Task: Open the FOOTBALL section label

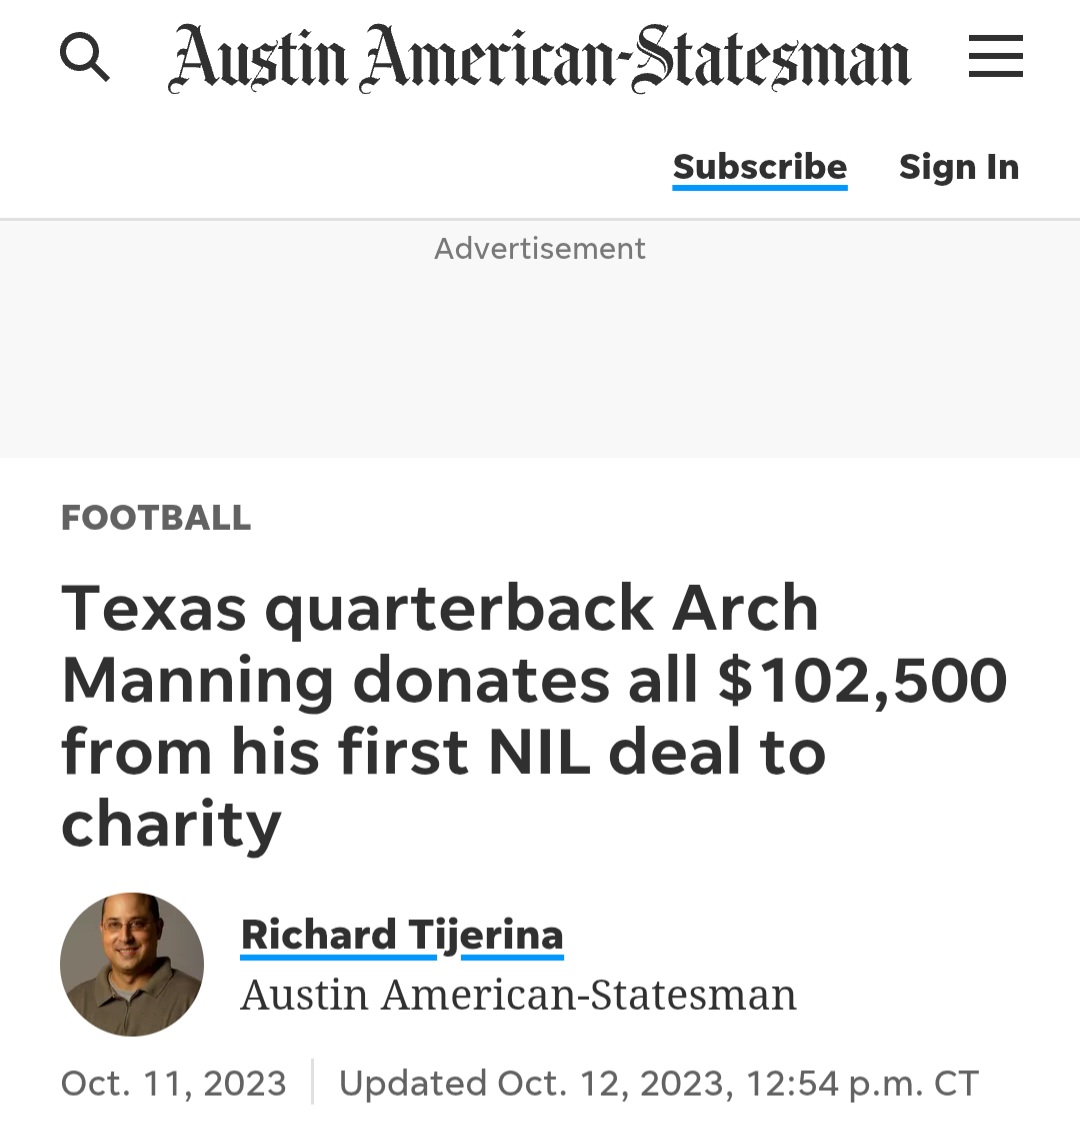Action: (x=156, y=518)
